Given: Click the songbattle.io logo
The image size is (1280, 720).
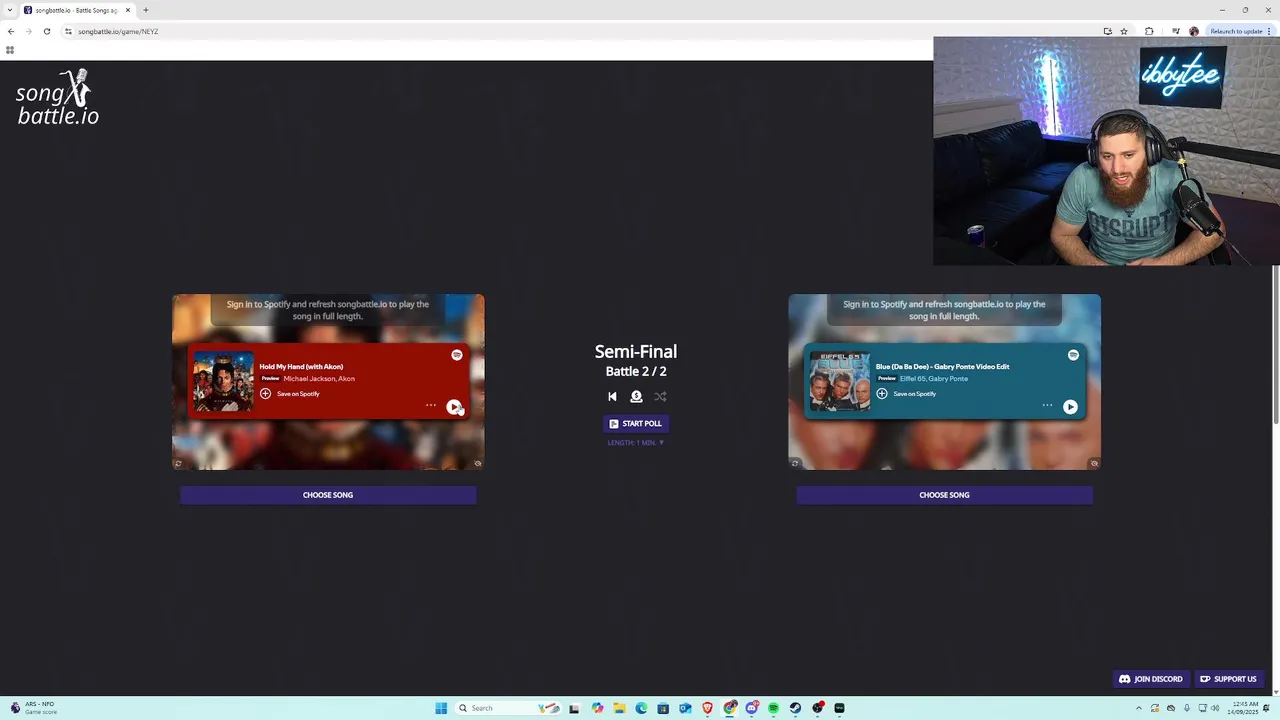Looking at the screenshot, I should click(57, 98).
